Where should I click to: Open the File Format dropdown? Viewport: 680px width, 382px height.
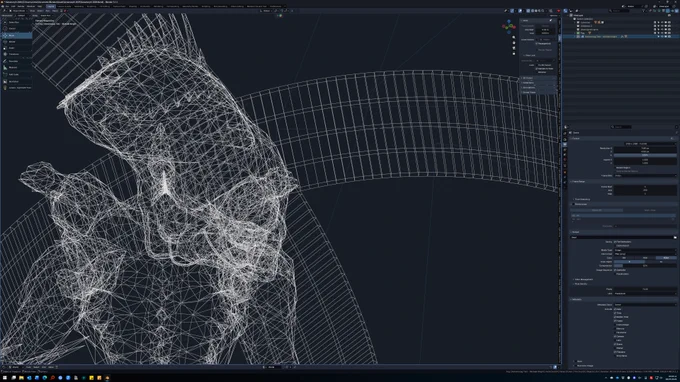(x=645, y=254)
